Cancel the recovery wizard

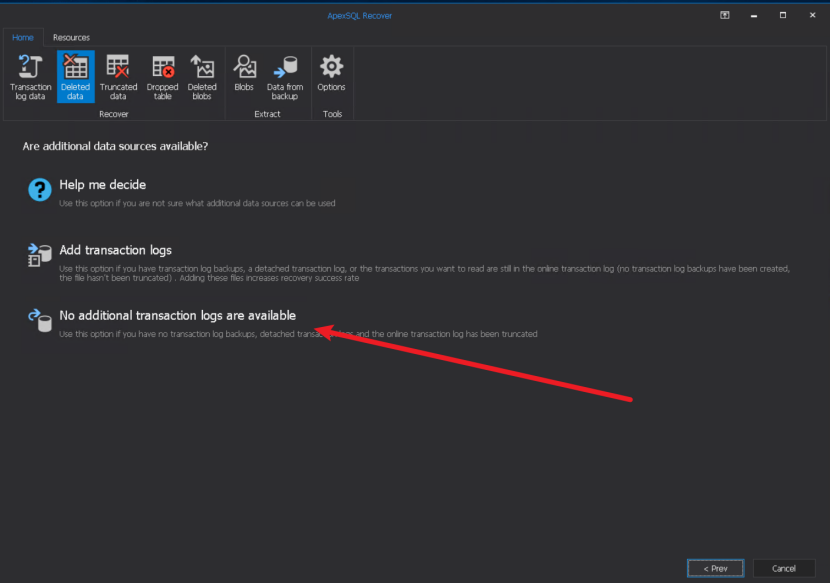pyautogui.click(x=784, y=567)
